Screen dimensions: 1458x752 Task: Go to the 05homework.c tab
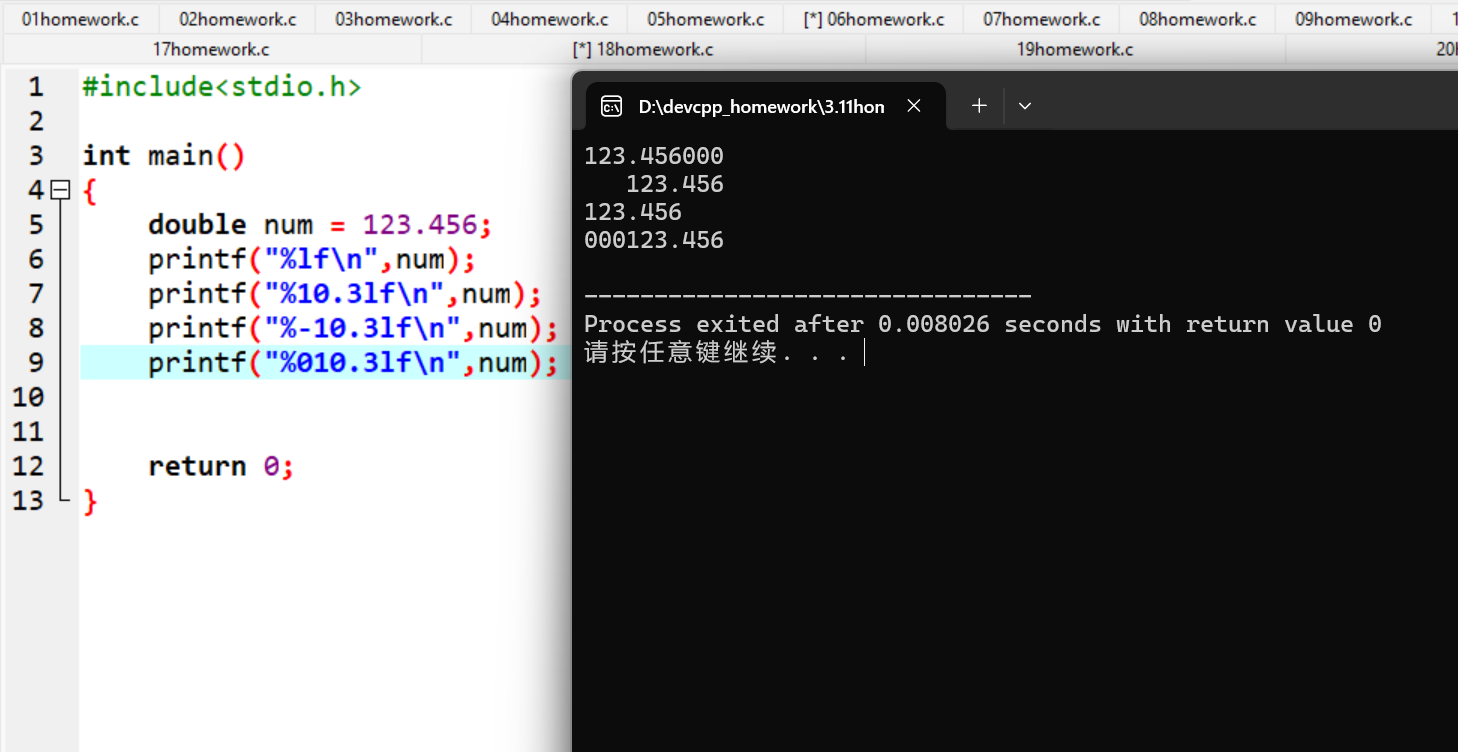pyautogui.click(x=706, y=19)
